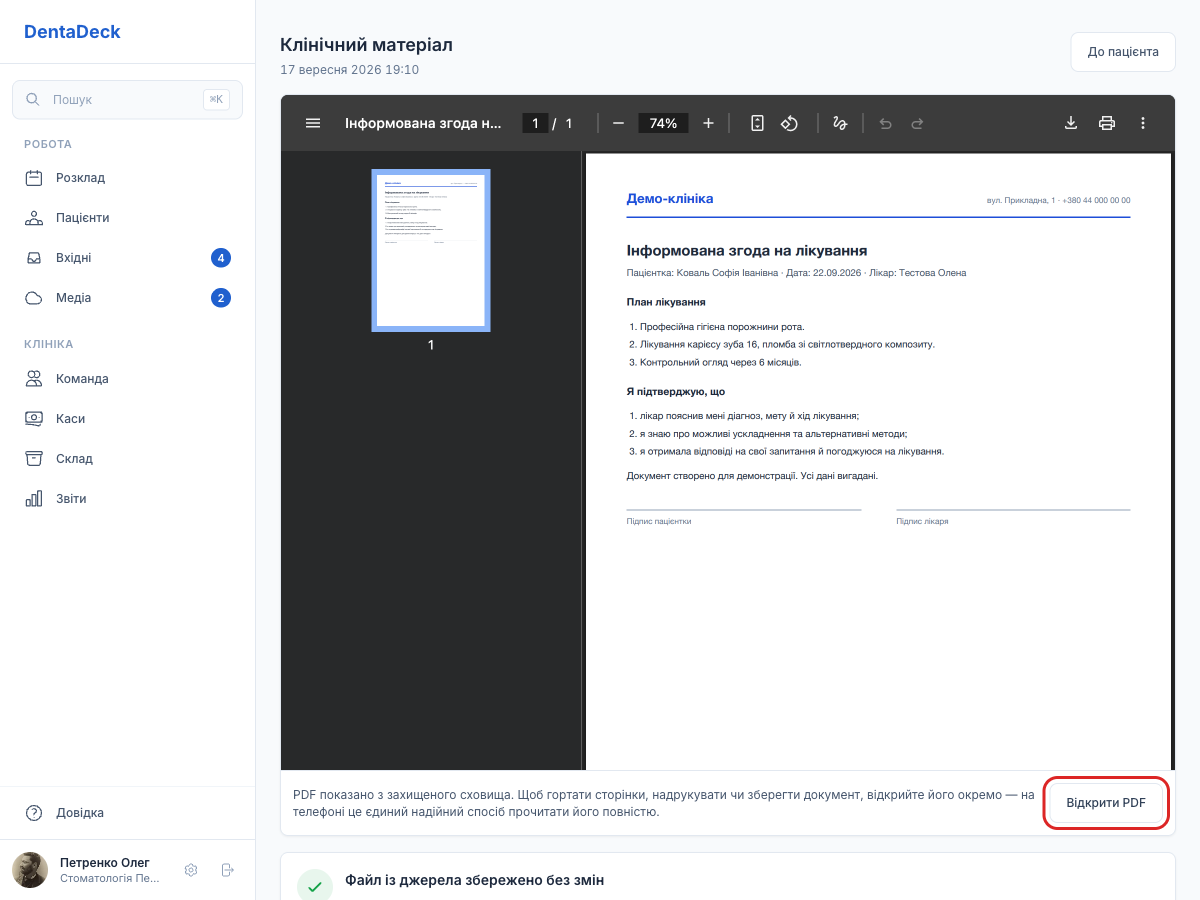
Task: Download the PDF document
Action: click(x=1070, y=123)
